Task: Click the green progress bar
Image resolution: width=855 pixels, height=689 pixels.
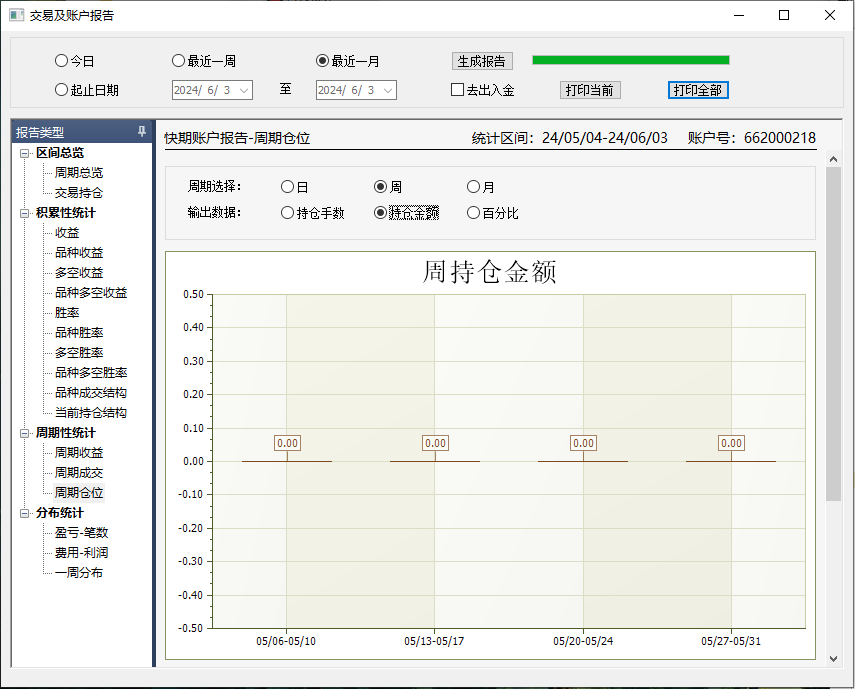Action: (x=630, y=60)
